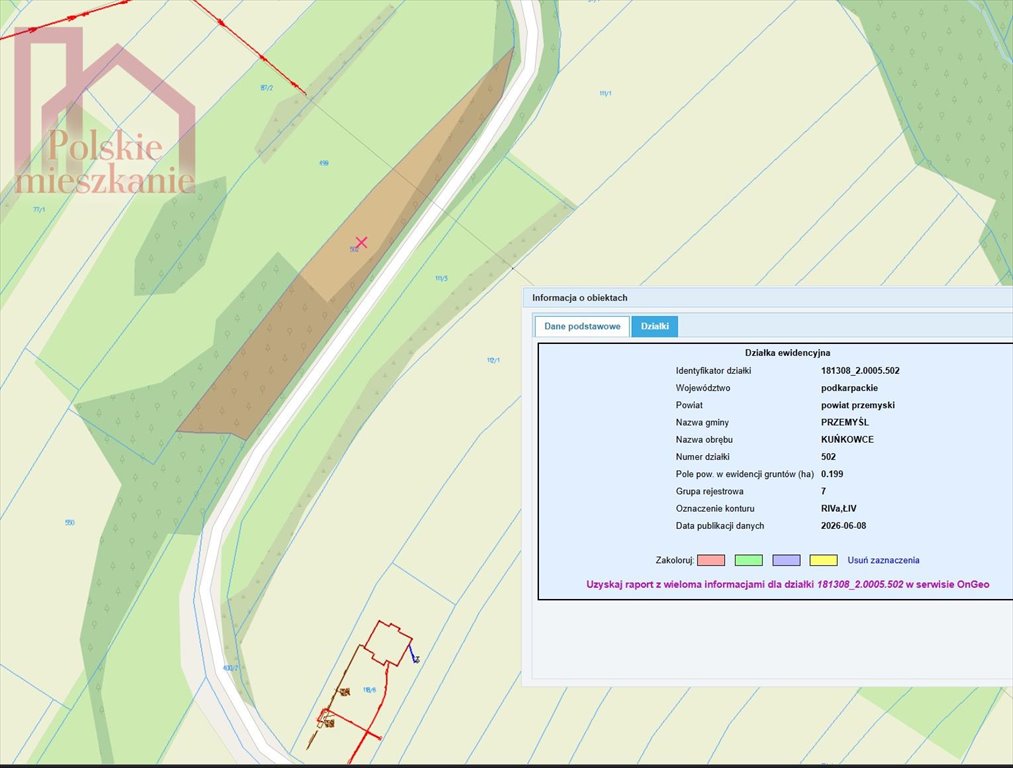Click the Oznaczenie konturu label

(715, 509)
